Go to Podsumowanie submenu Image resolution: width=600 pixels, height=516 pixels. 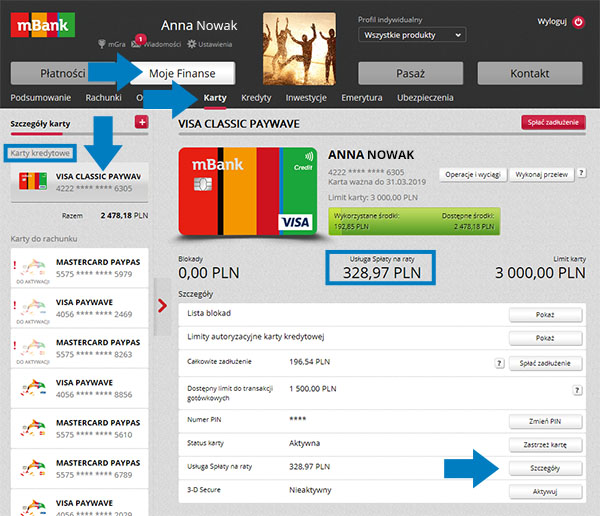pyautogui.click(x=41, y=98)
